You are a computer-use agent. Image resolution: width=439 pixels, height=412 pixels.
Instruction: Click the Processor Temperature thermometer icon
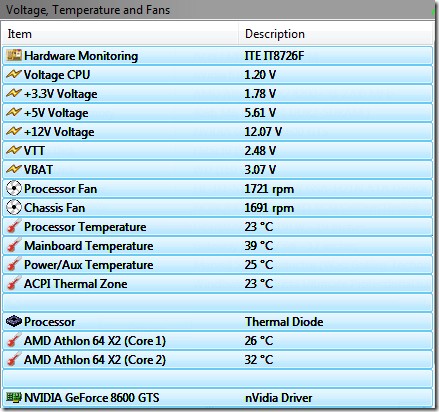click(14, 226)
